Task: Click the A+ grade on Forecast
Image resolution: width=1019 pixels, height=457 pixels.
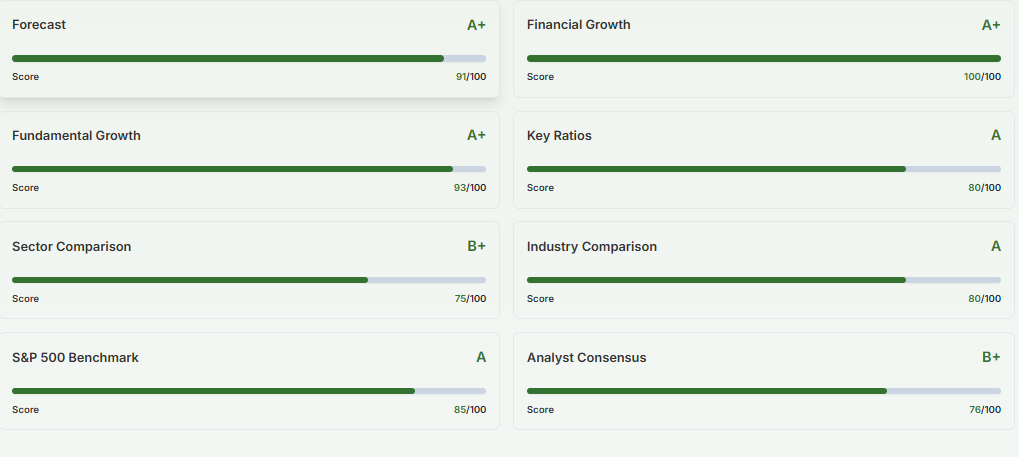Action: pos(476,25)
